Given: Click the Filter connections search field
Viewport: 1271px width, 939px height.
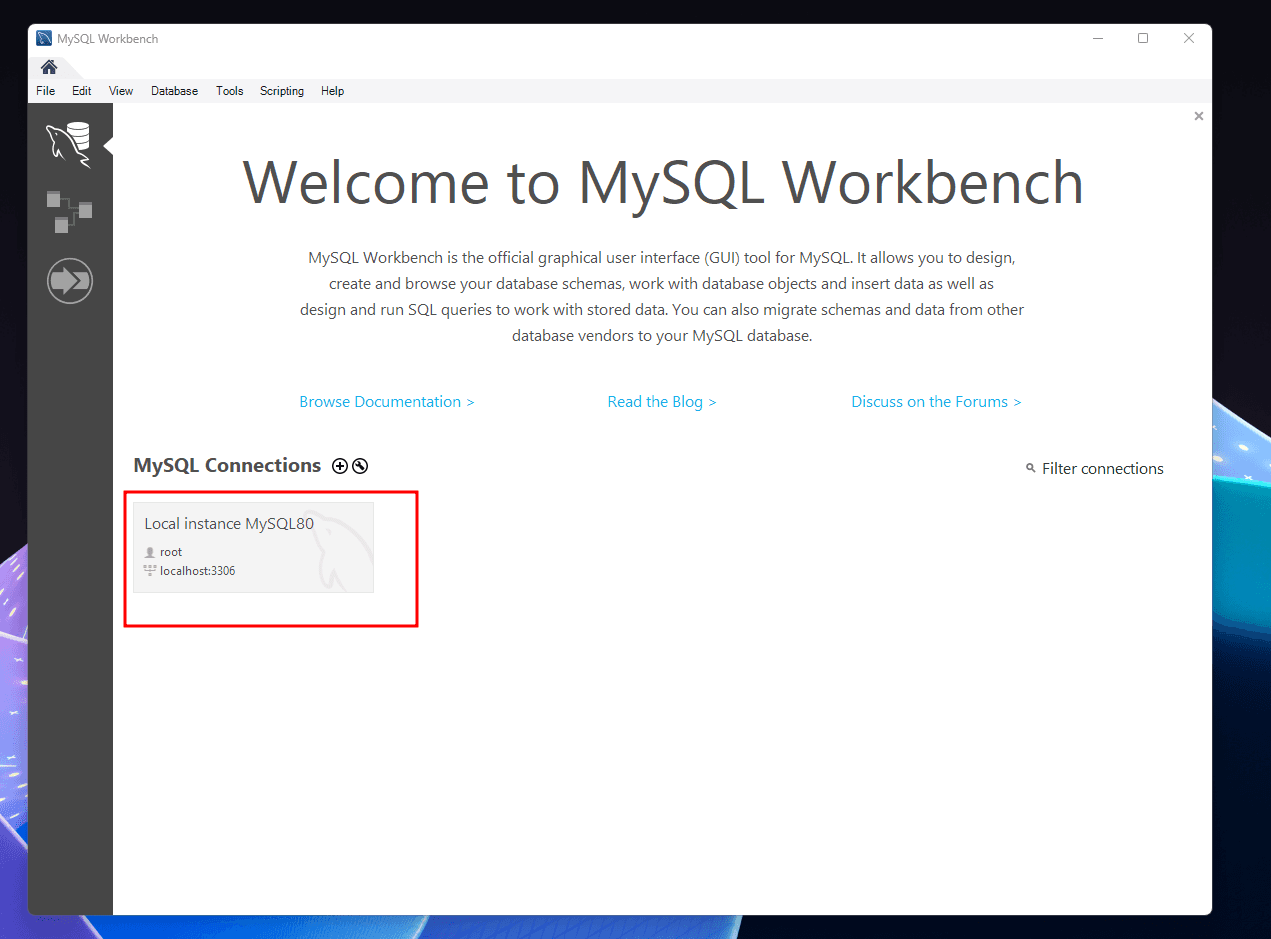Looking at the screenshot, I should coord(1103,469).
